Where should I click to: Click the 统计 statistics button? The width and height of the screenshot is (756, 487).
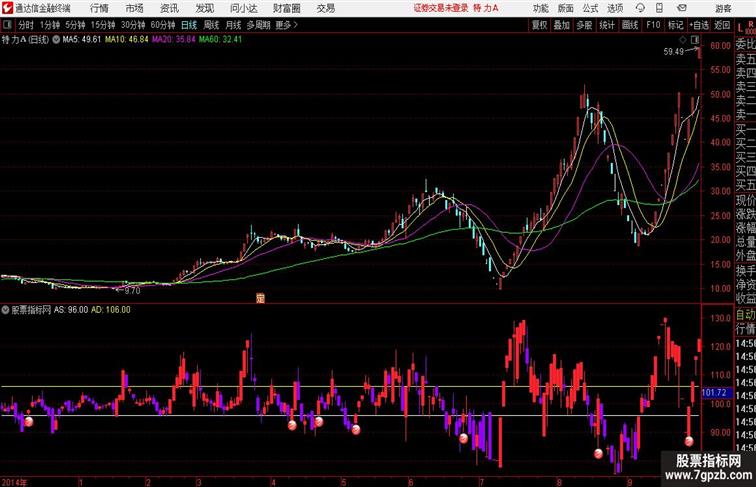pos(607,25)
